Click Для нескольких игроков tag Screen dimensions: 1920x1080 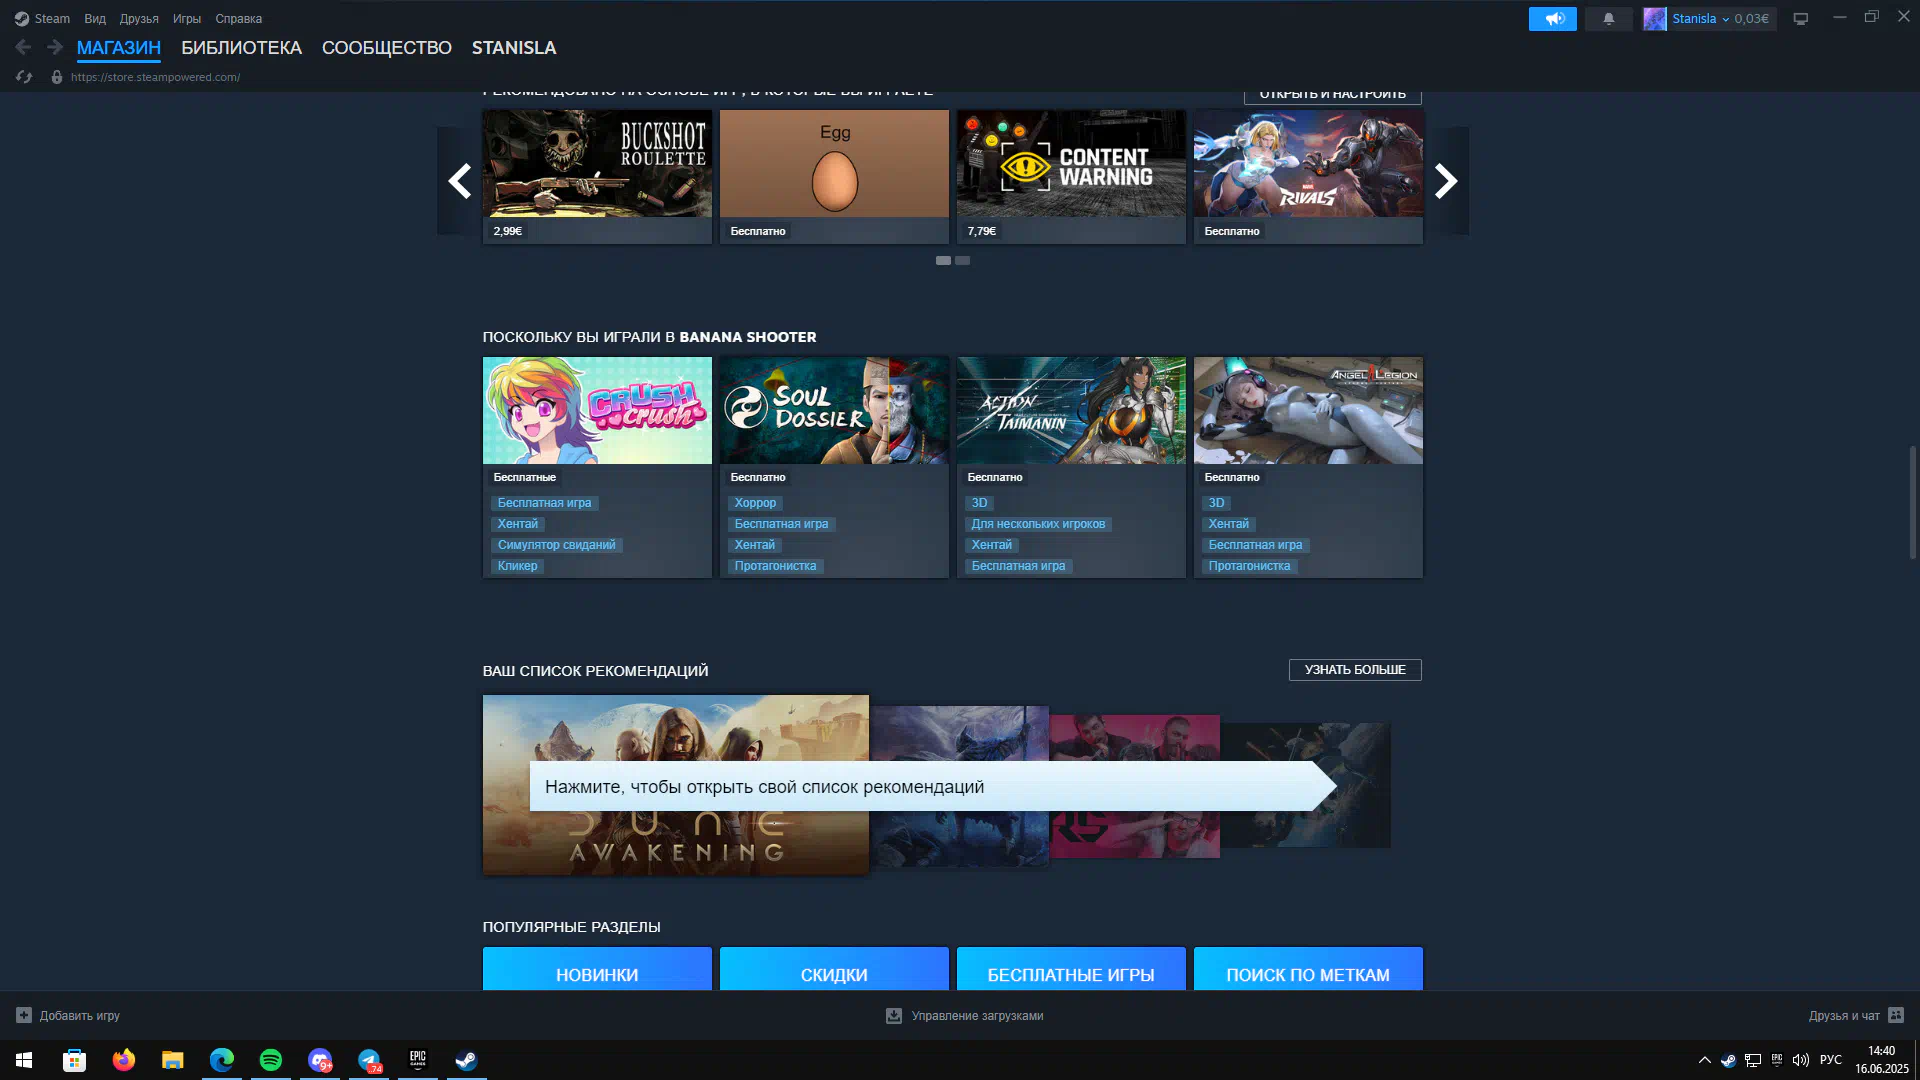tap(1038, 524)
